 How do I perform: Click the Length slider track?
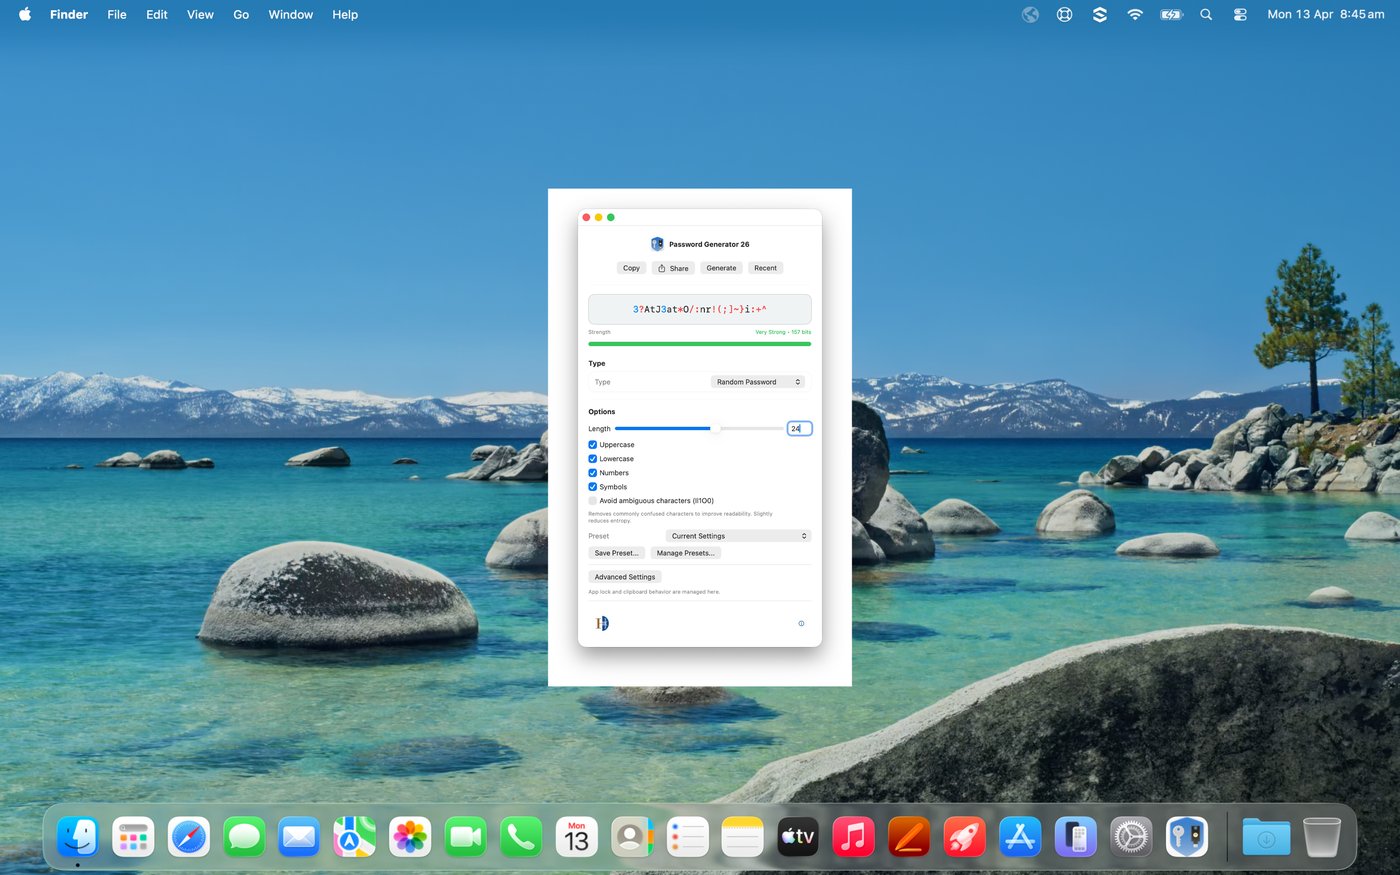point(699,428)
